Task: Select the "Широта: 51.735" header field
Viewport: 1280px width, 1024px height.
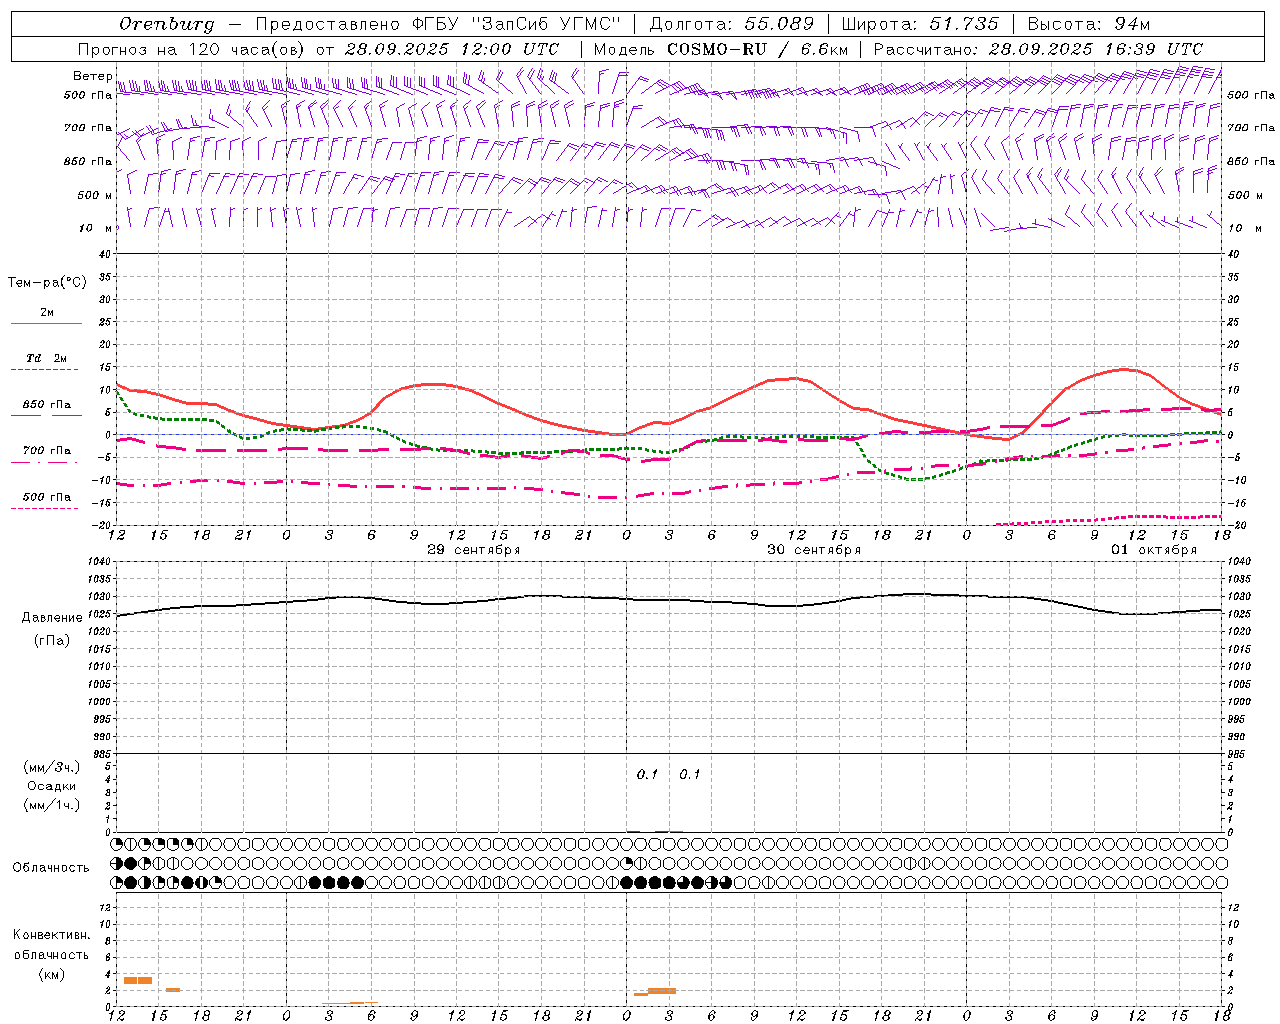Action: pyautogui.click(x=919, y=24)
